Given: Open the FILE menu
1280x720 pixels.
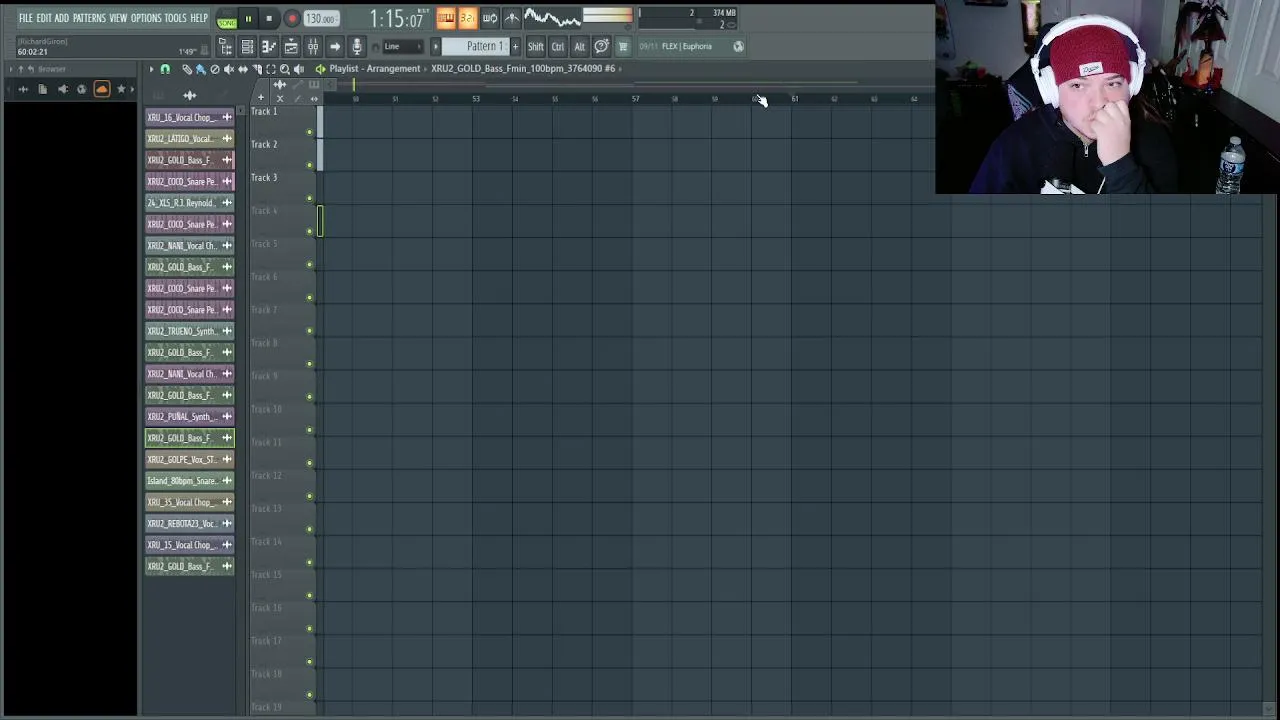Looking at the screenshot, I should pyautogui.click(x=26, y=18).
